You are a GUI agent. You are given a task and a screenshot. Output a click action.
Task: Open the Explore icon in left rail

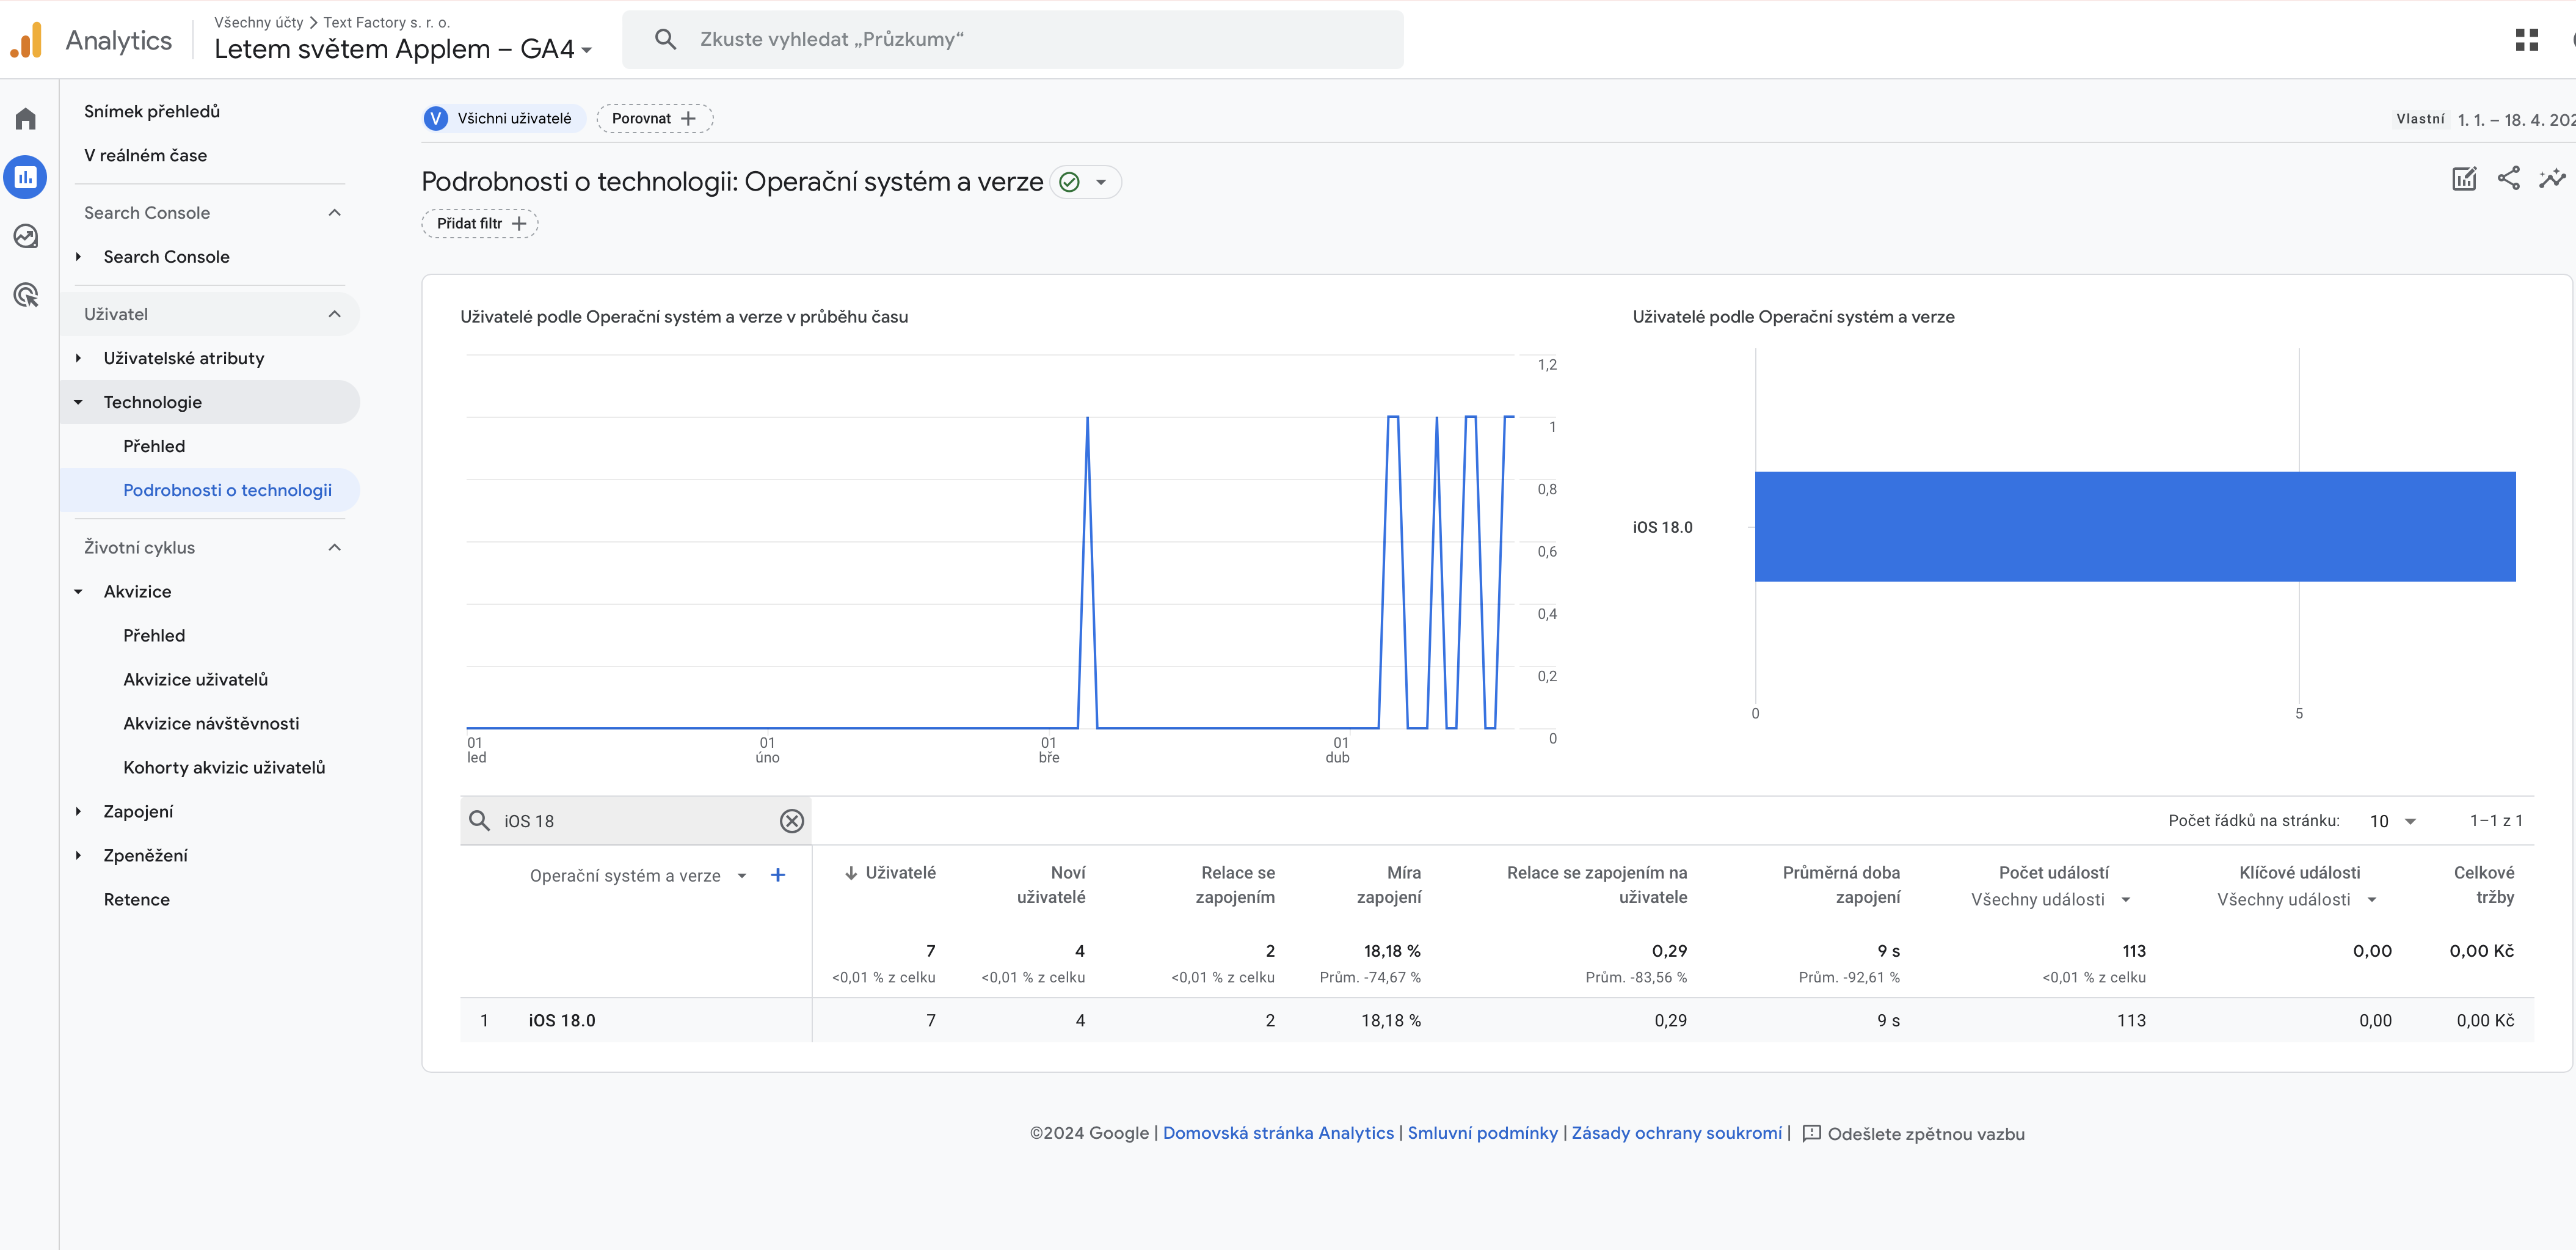click(x=26, y=236)
